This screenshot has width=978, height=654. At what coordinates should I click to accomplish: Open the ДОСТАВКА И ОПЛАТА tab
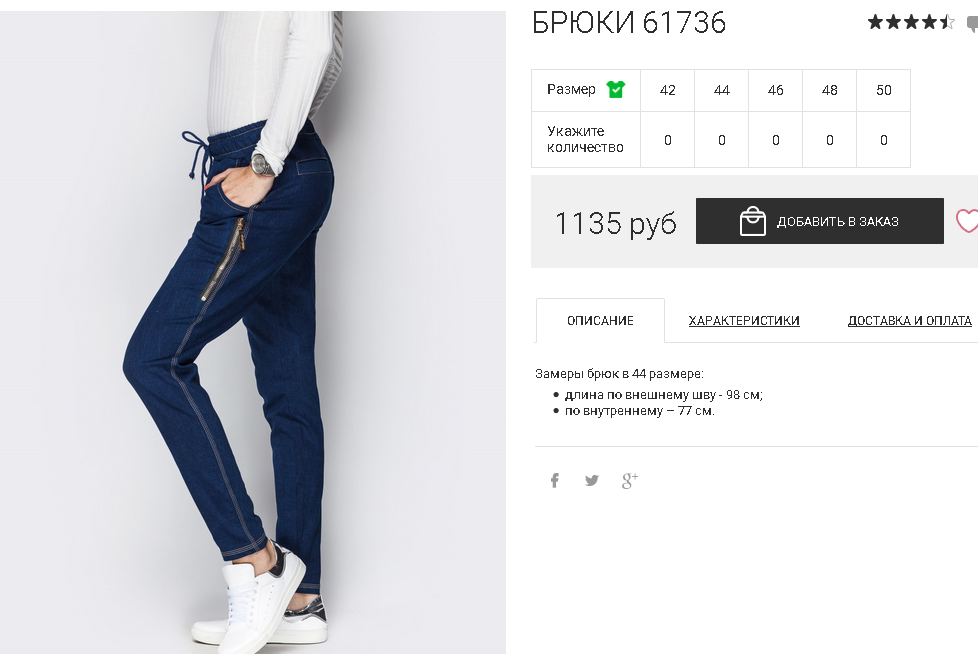click(x=909, y=320)
